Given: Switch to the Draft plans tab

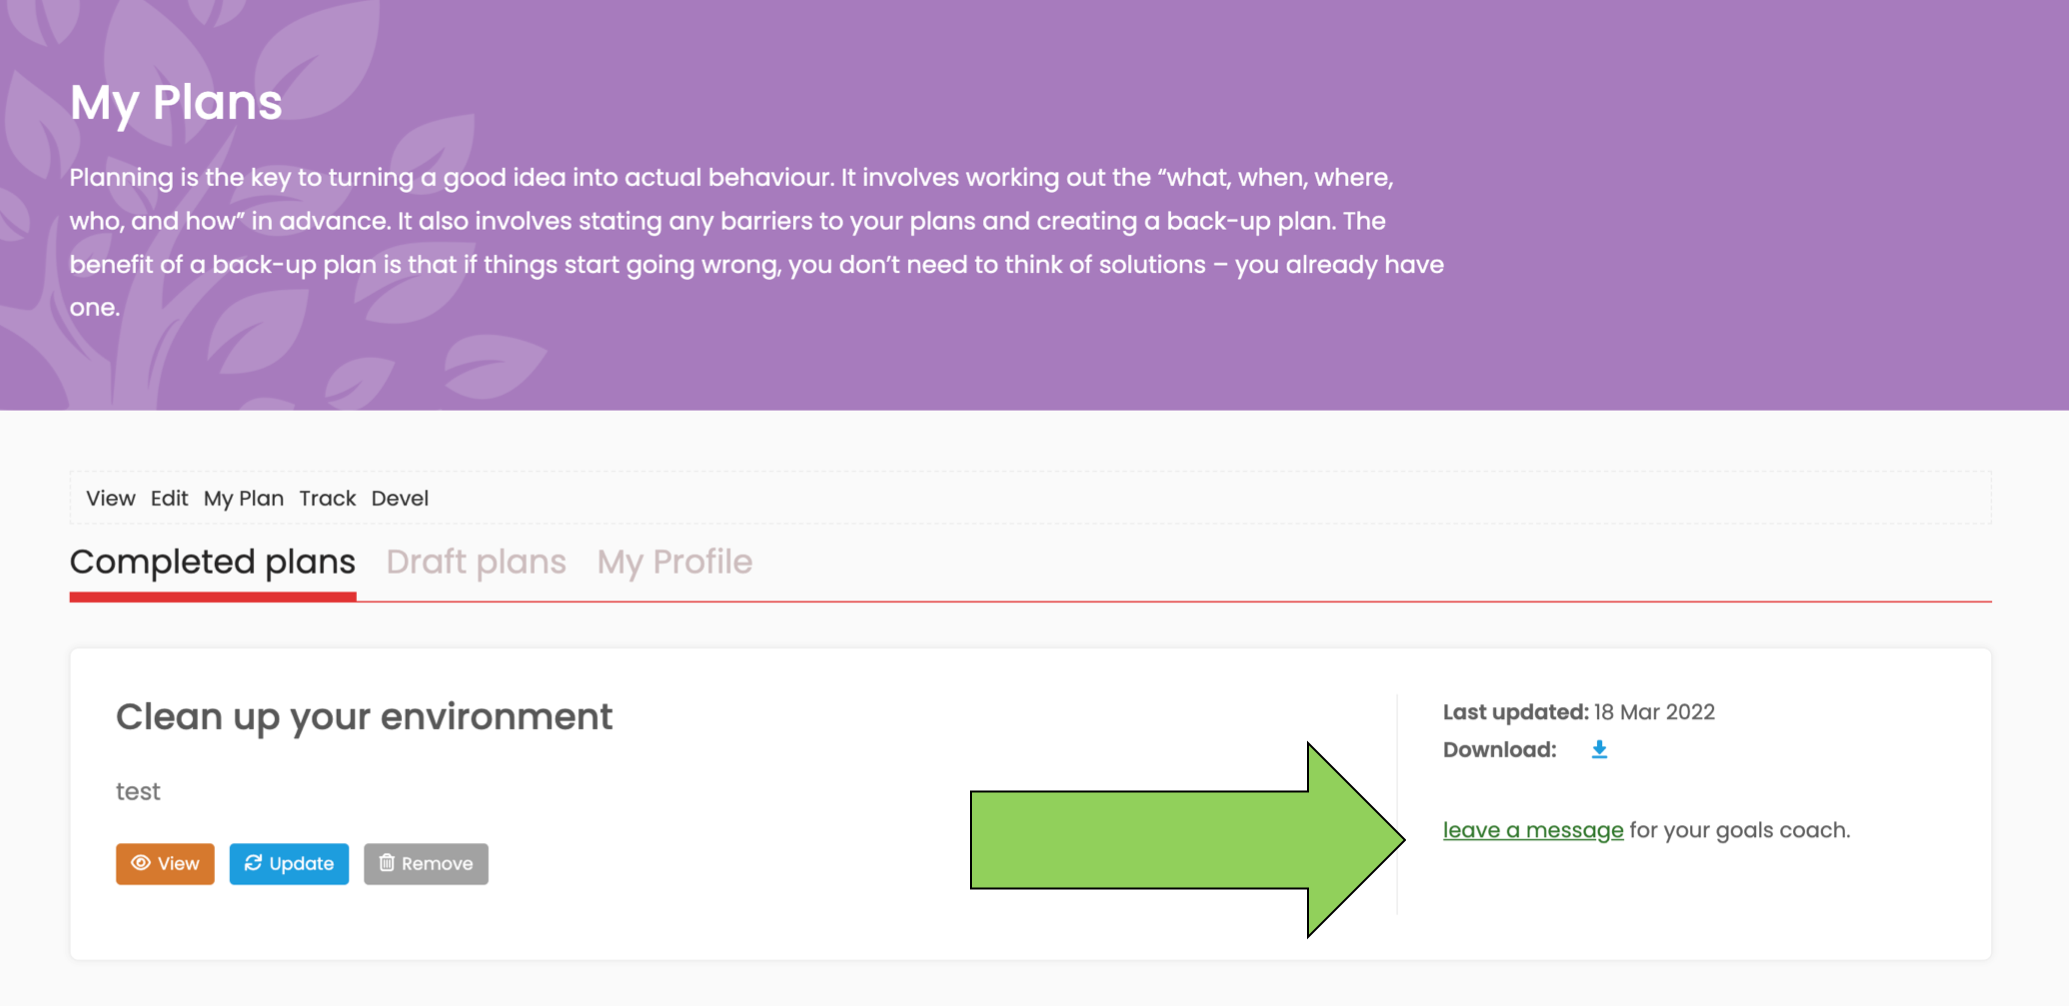Looking at the screenshot, I should (476, 562).
